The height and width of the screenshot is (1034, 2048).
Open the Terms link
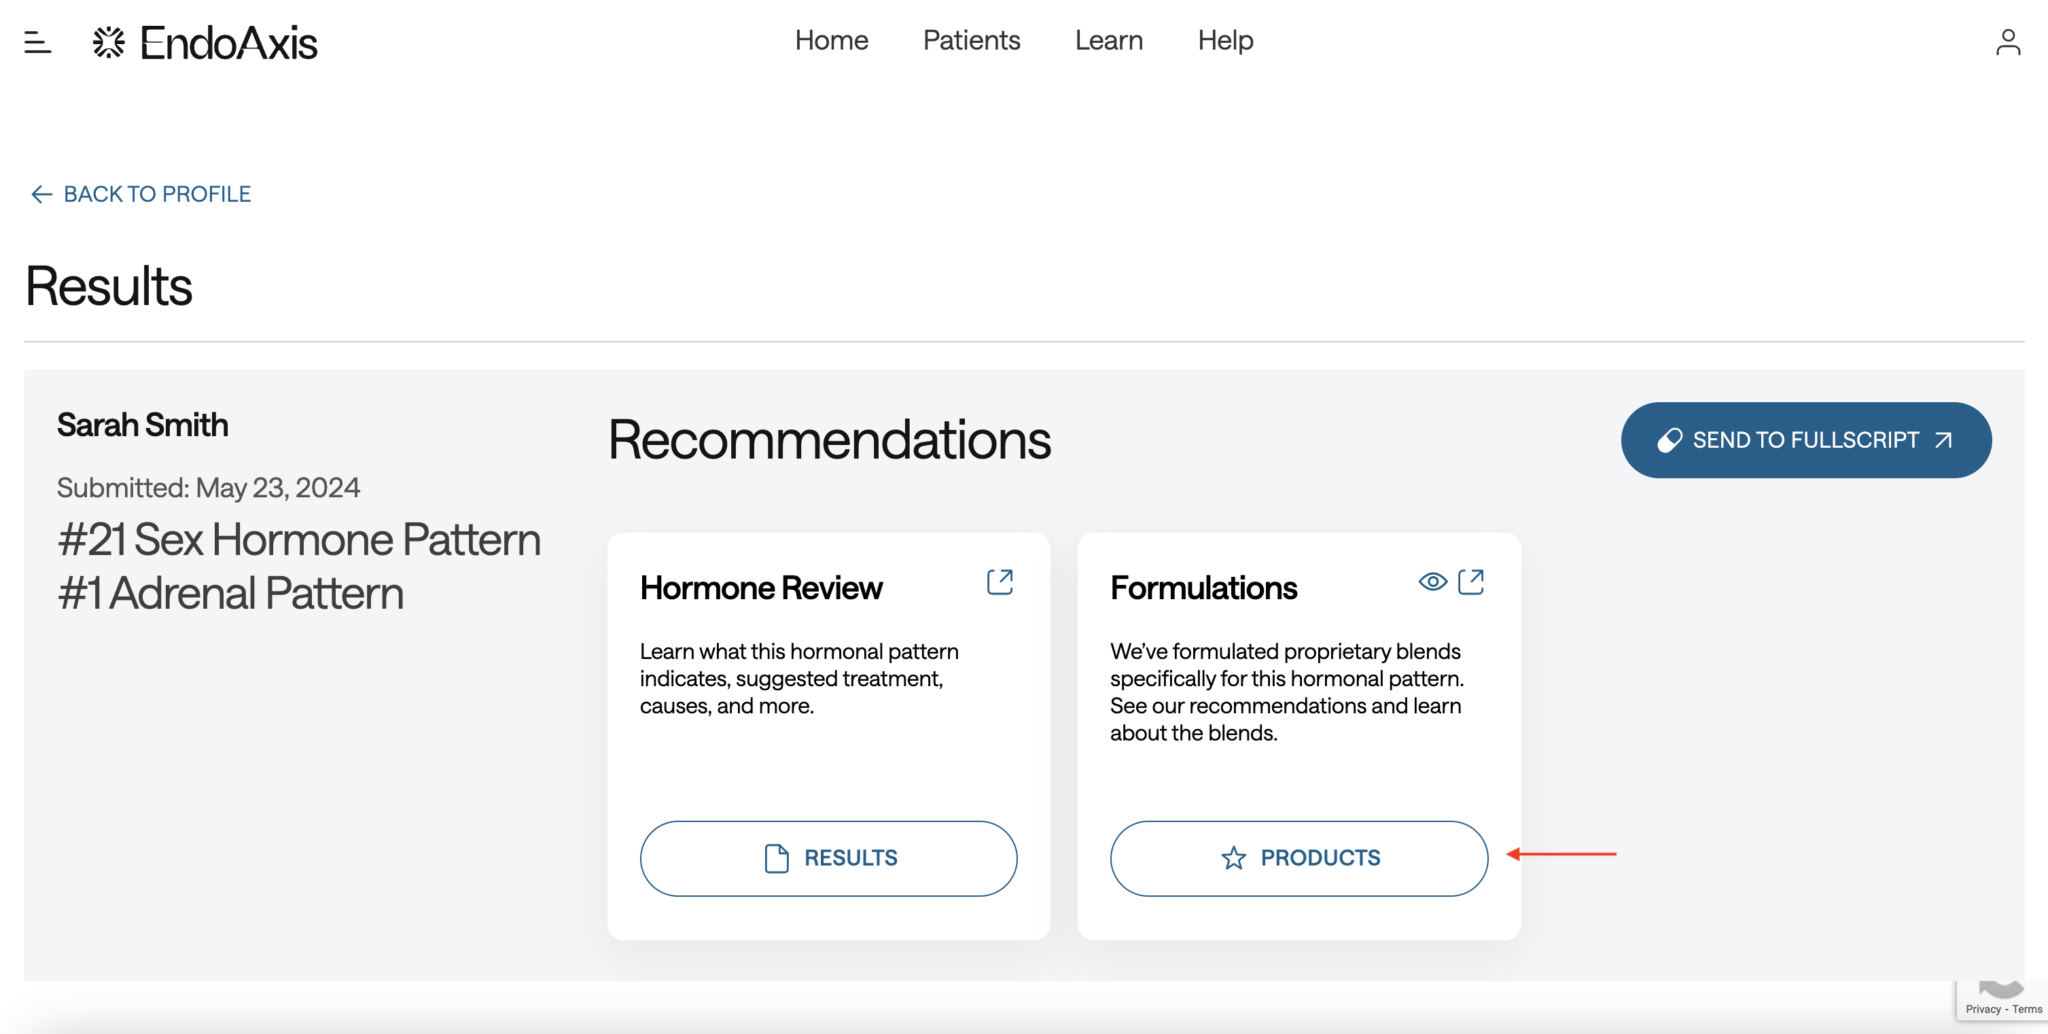[2027, 1009]
